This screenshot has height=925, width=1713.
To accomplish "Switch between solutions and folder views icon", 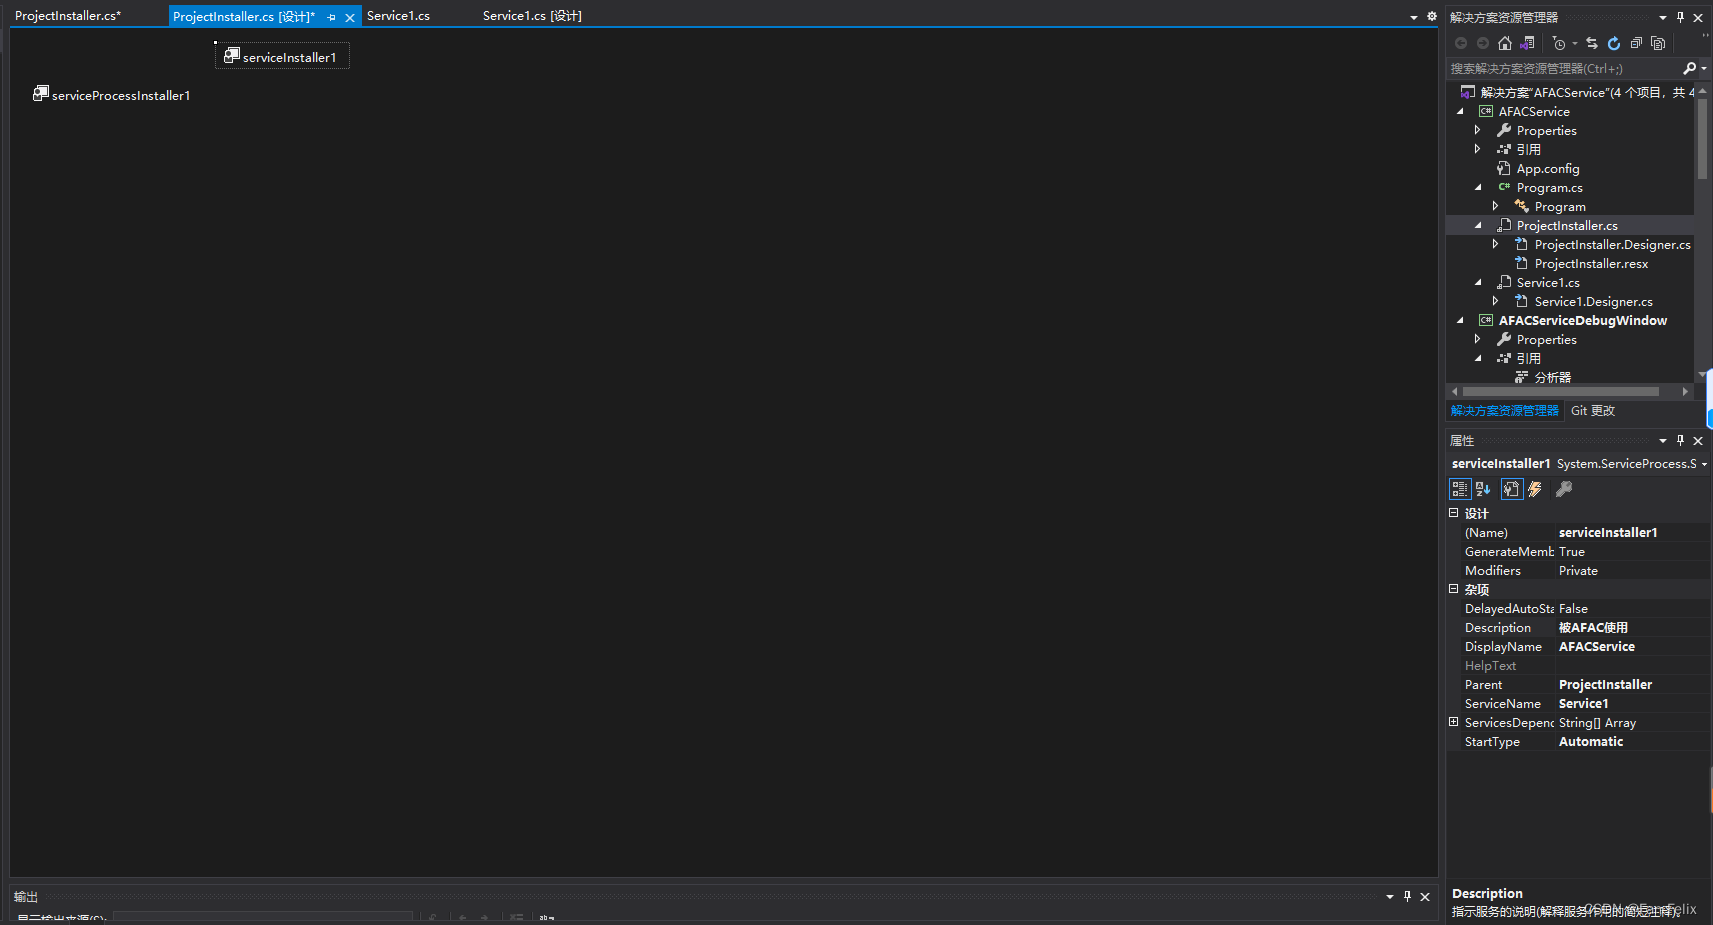I will click(x=1527, y=43).
